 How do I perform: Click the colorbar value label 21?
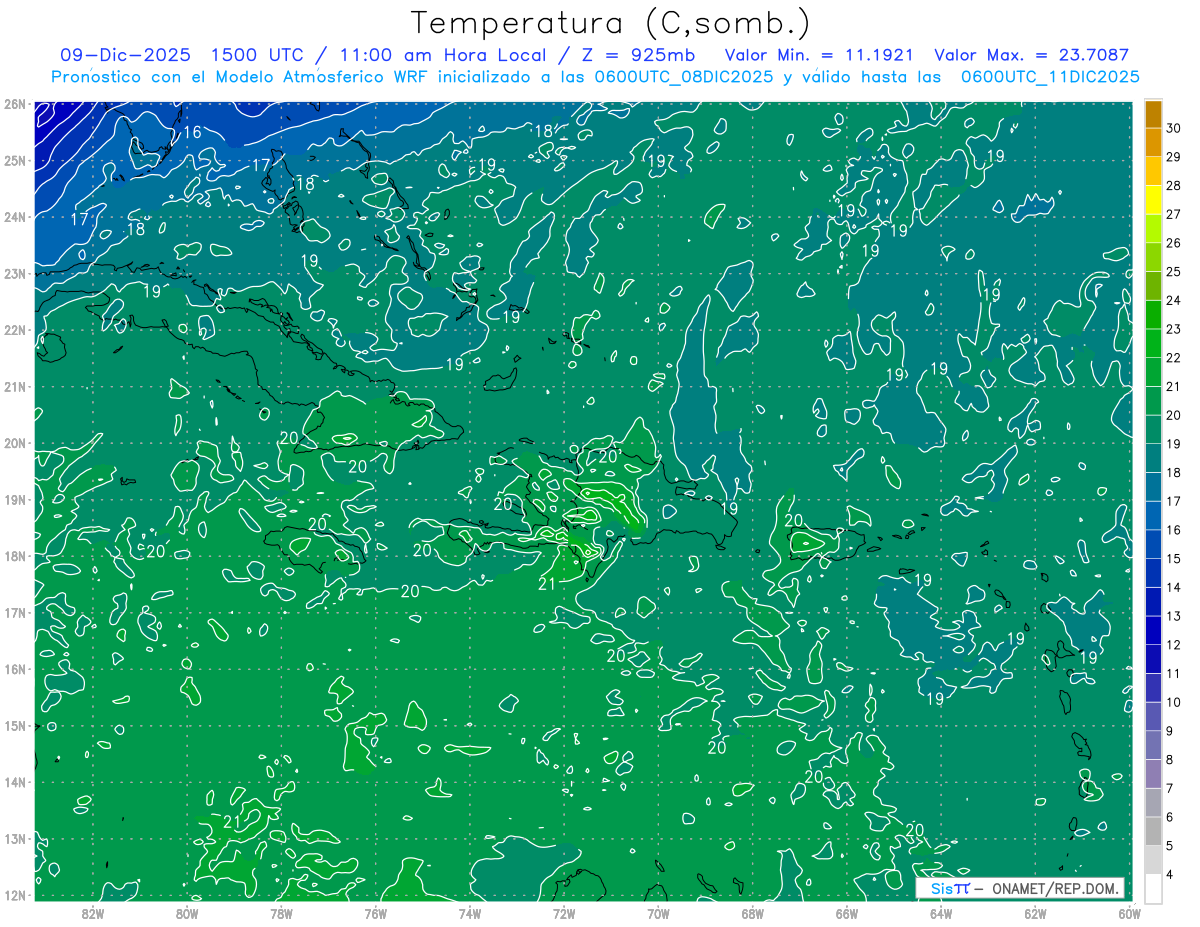pyautogui.click(x=1173, y=386)
